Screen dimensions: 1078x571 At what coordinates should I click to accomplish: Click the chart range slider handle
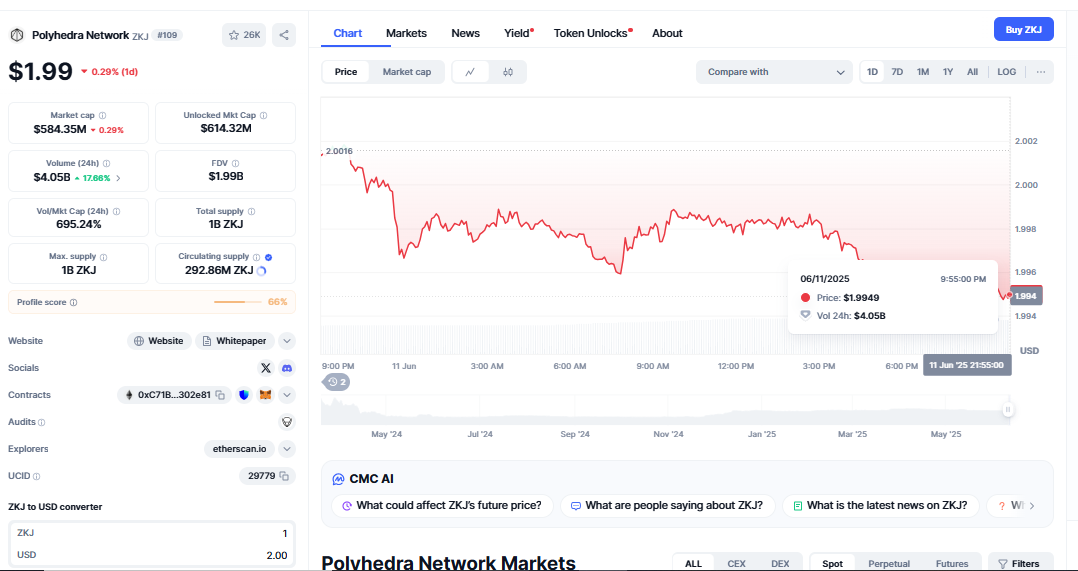point(1008,410)
